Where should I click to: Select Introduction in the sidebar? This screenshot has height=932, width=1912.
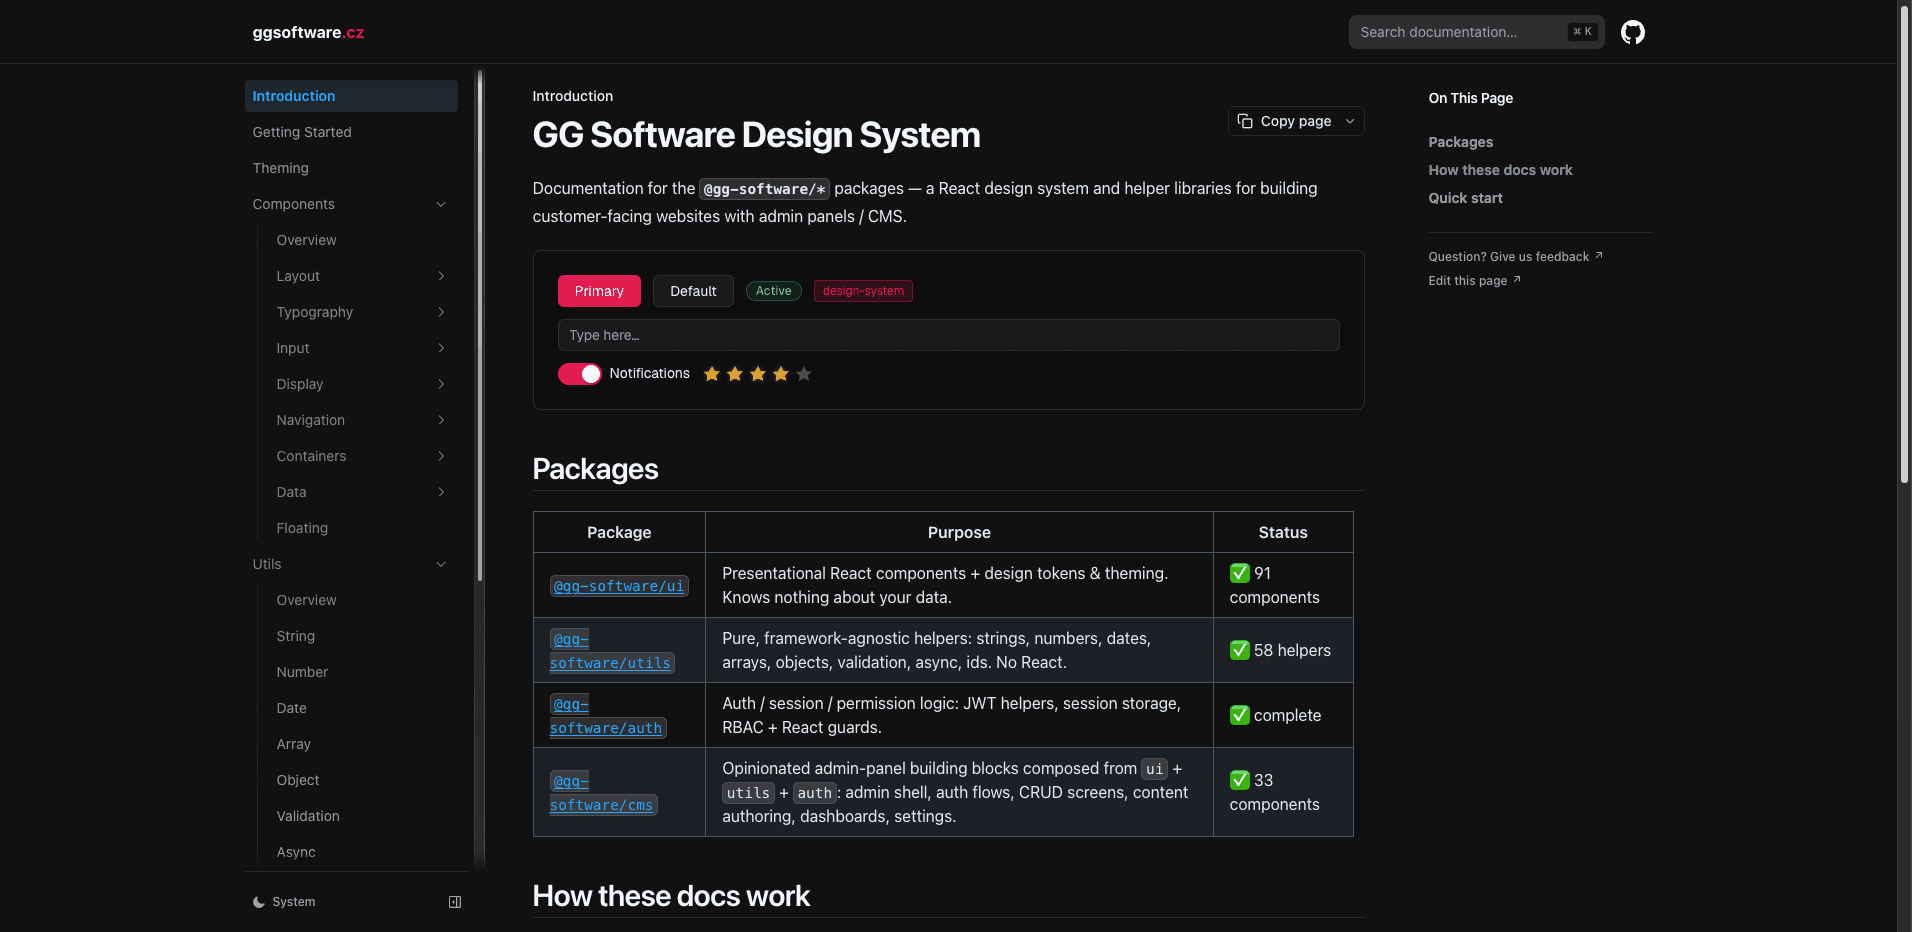(x=351, y=96)
